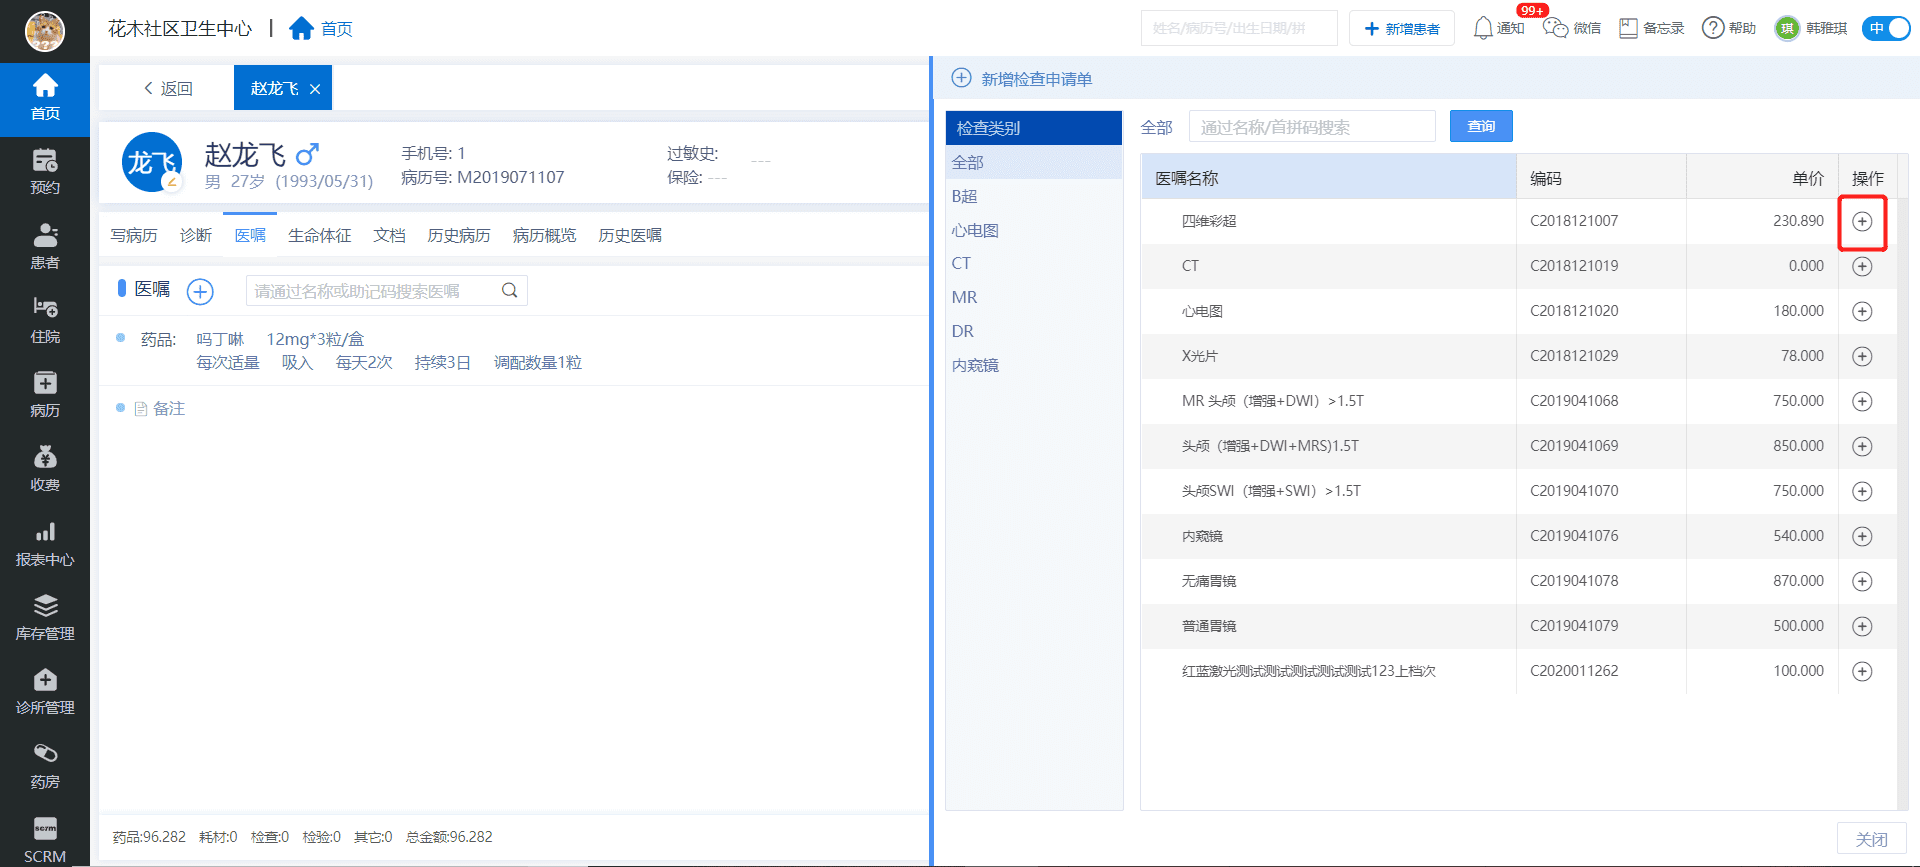The width and height of the screenshot is (1920, 867).
Task: Go to 收费 billing in sidebar
Action: [x=45, y=468]
